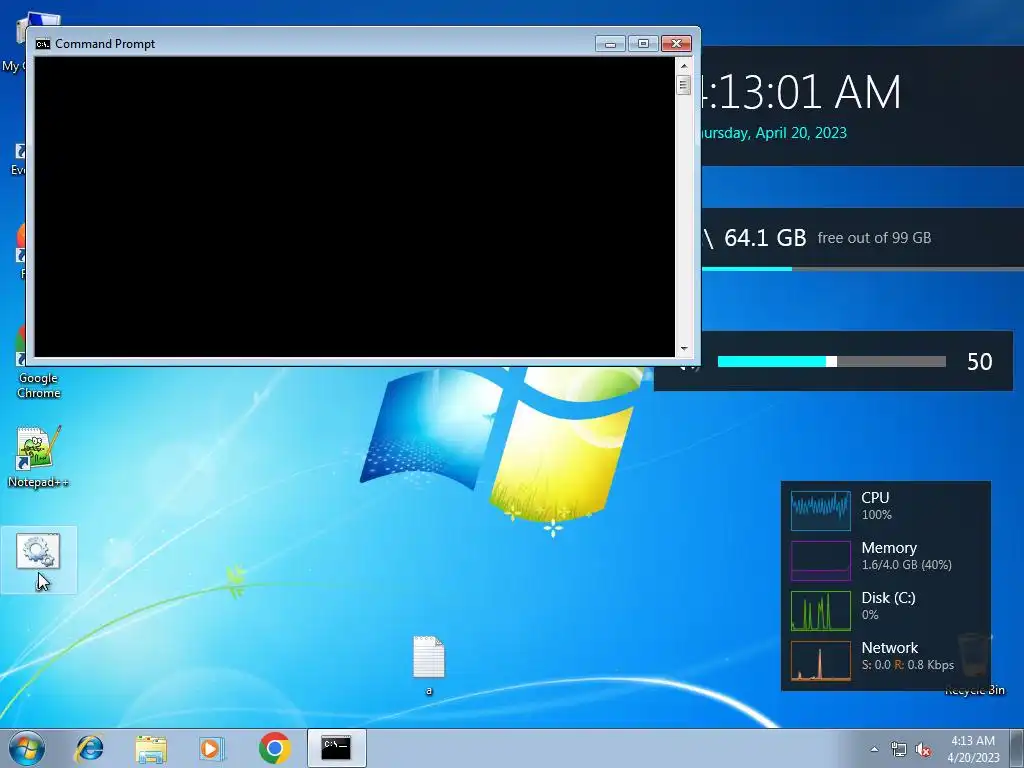Open Windows Explorer from the taskbar
1024x768 pixels.
tap(151, 748)
